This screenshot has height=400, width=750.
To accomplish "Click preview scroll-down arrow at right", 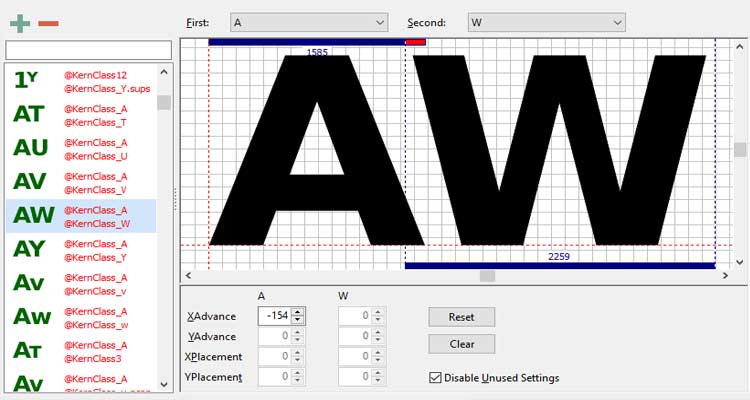I will (x=740, y=262).
